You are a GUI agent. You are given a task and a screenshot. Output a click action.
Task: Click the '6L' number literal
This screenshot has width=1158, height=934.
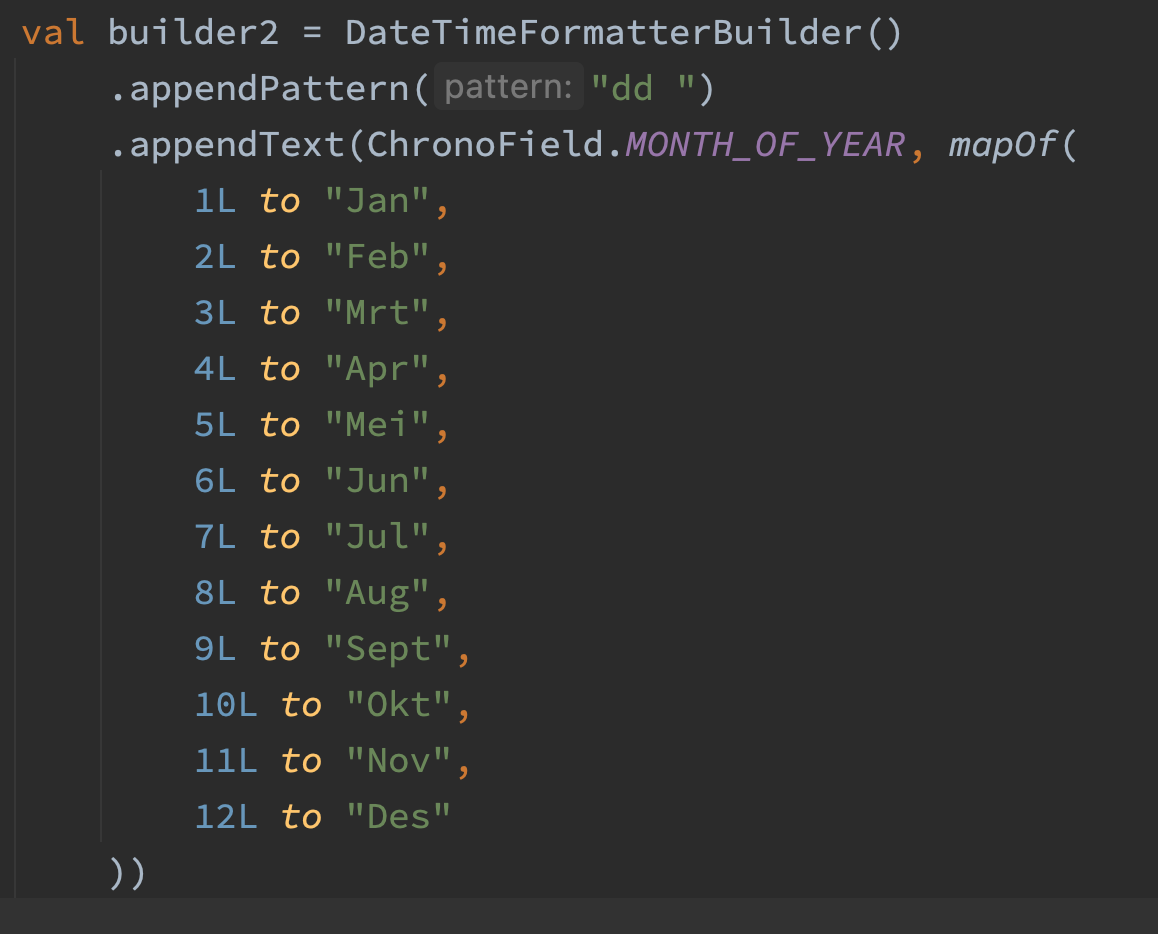click(x=215, y=481)
